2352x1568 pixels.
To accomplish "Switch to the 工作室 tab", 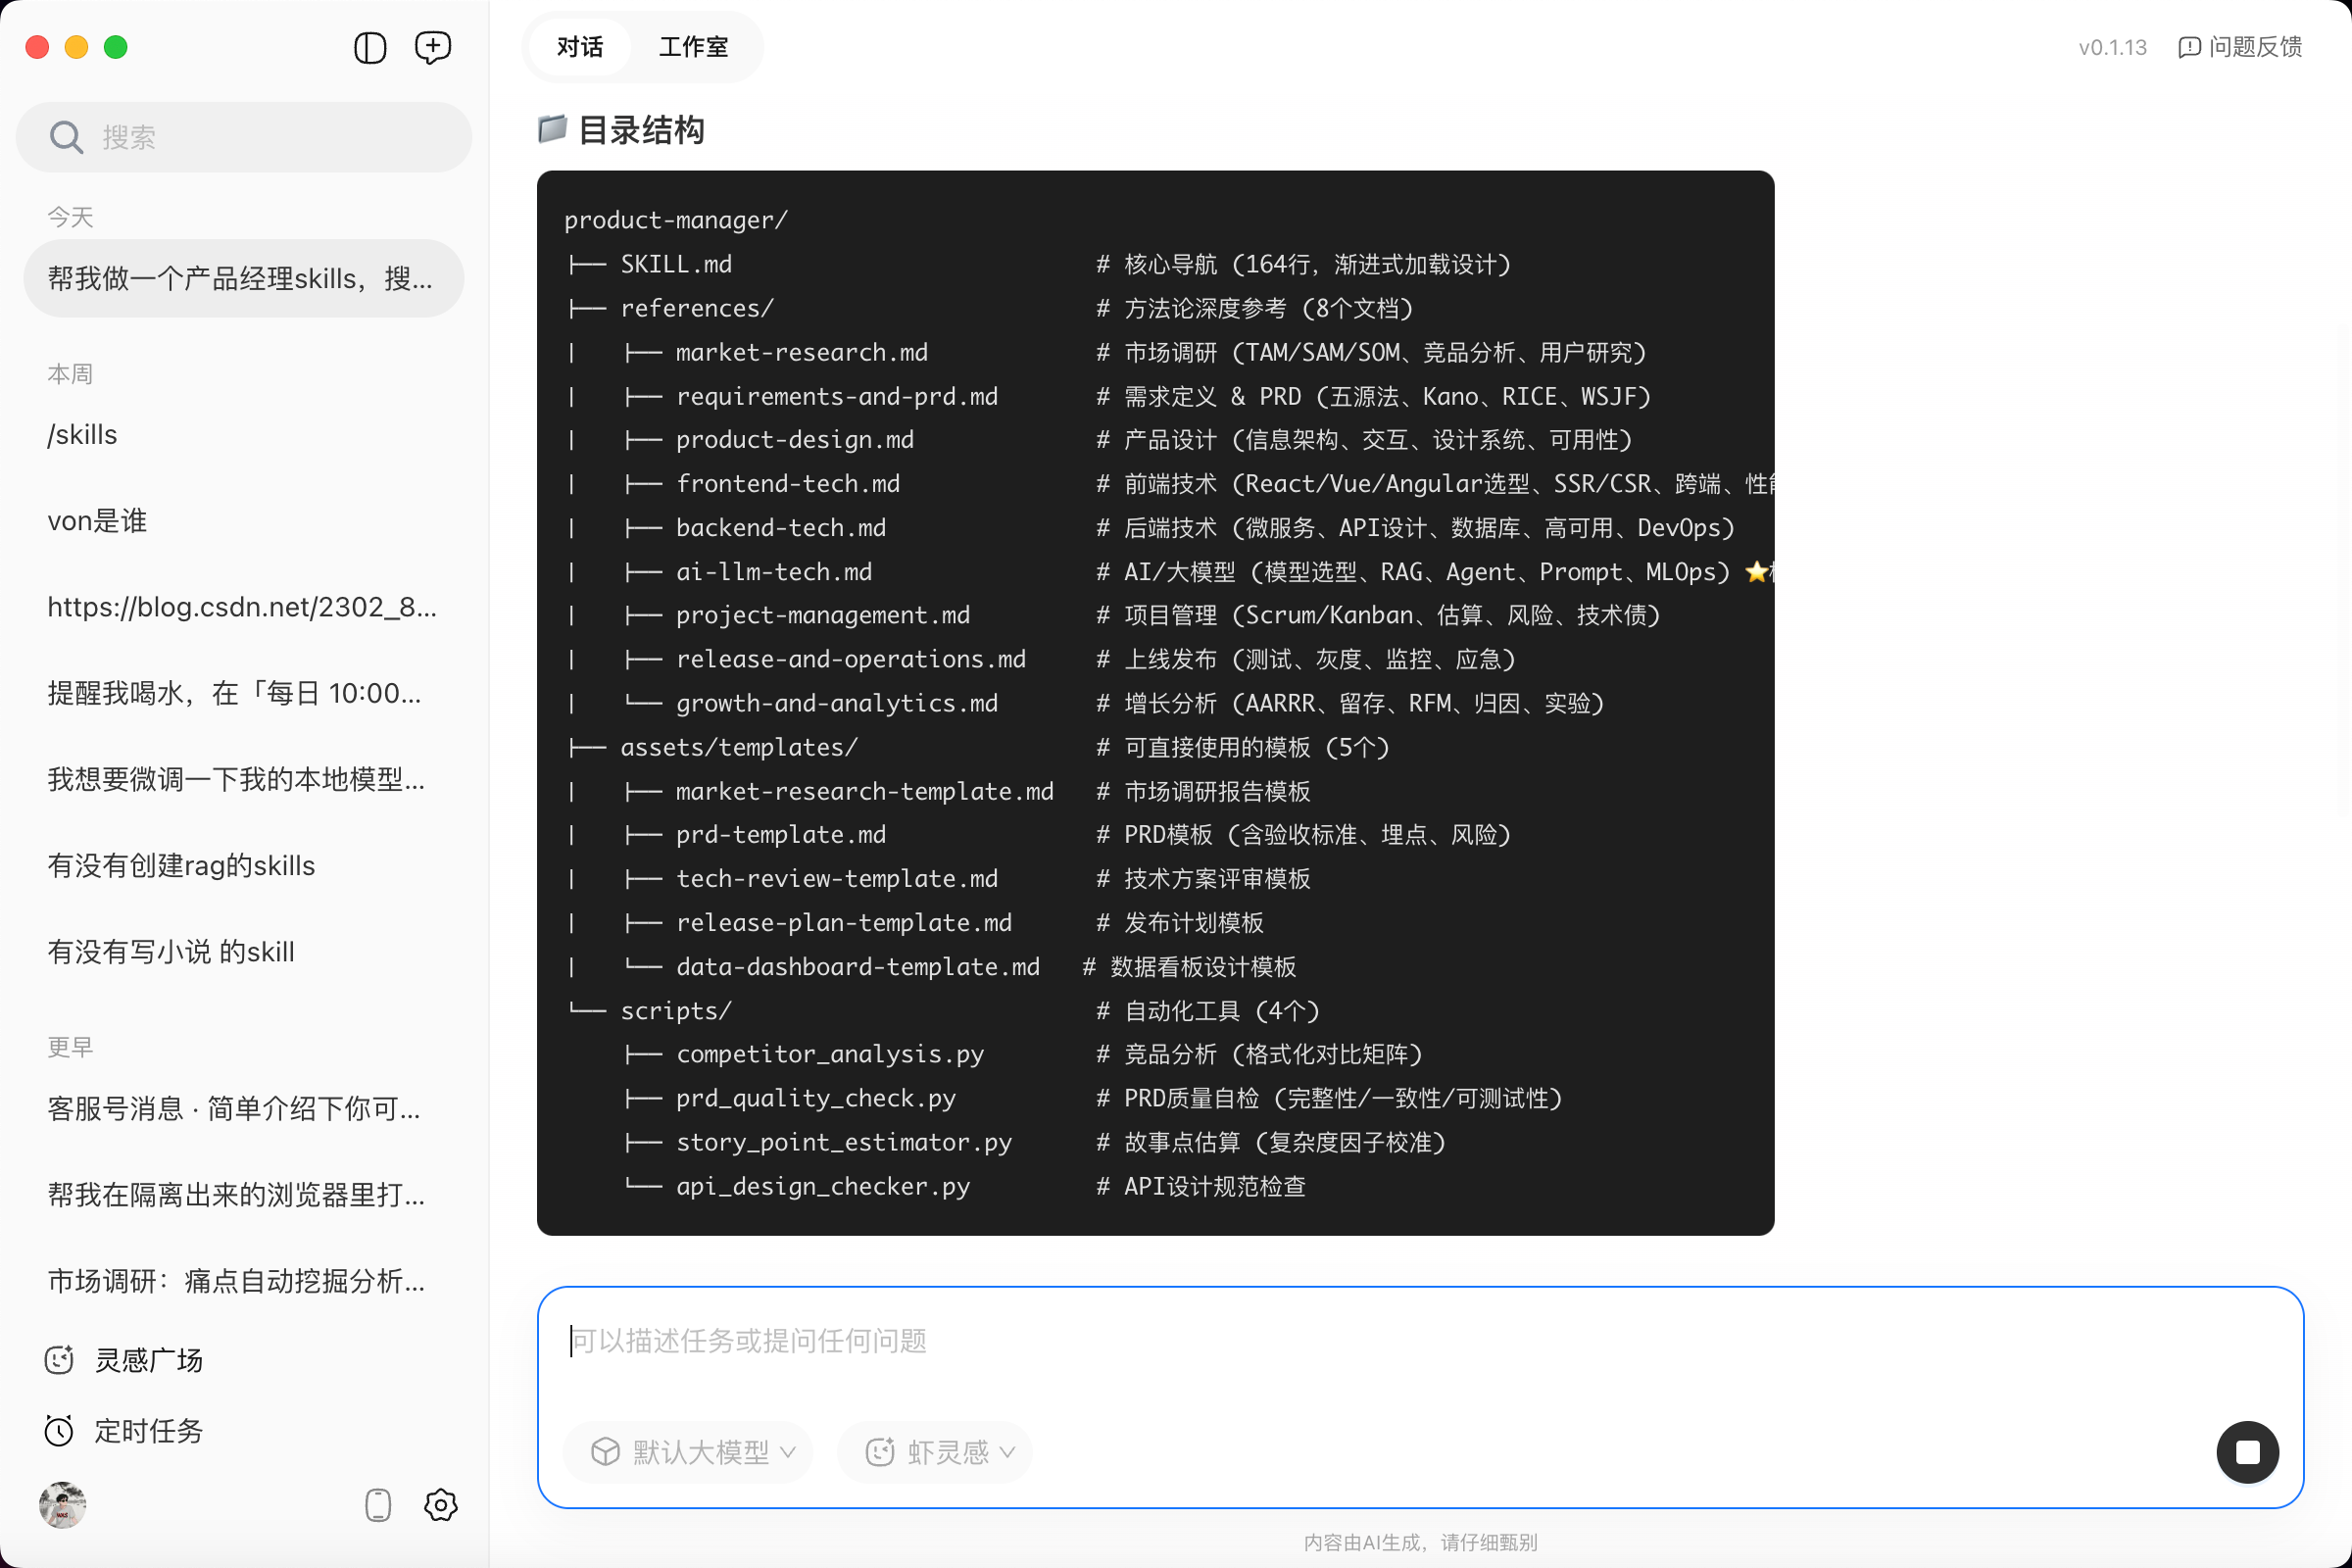I will click(x=692, y=46).
